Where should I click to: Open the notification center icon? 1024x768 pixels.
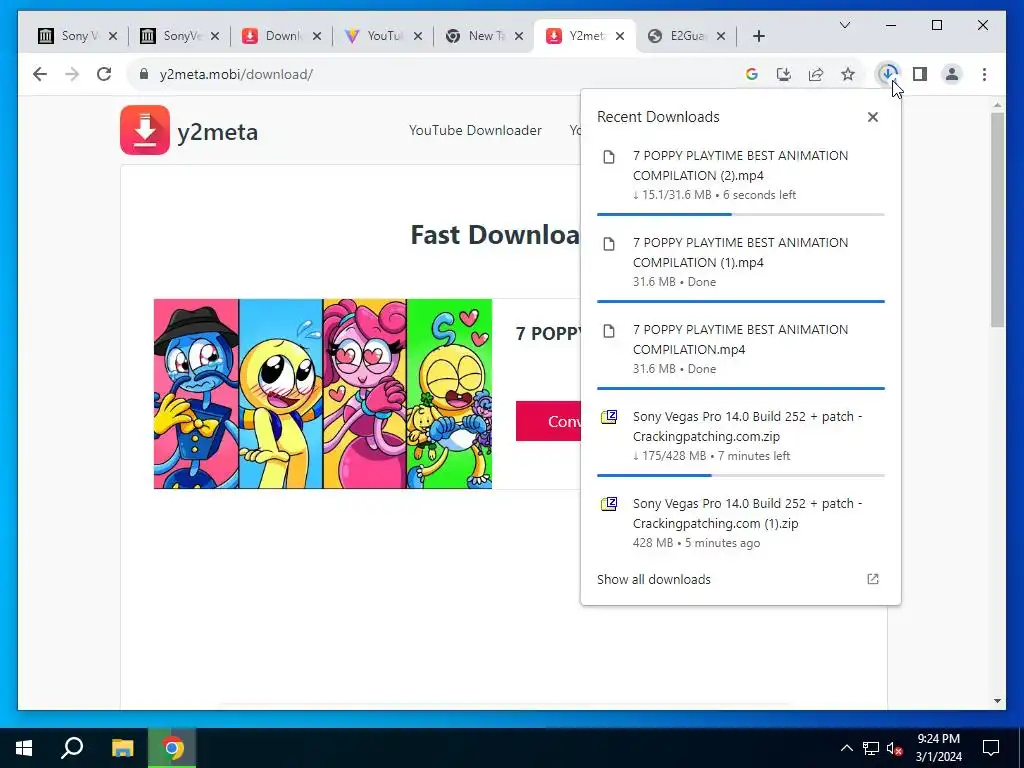click(x=991, y=748)
